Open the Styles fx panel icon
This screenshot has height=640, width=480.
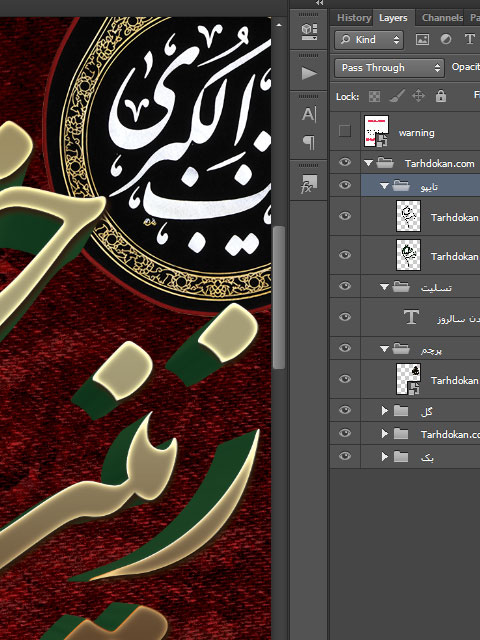click(309, 184)
